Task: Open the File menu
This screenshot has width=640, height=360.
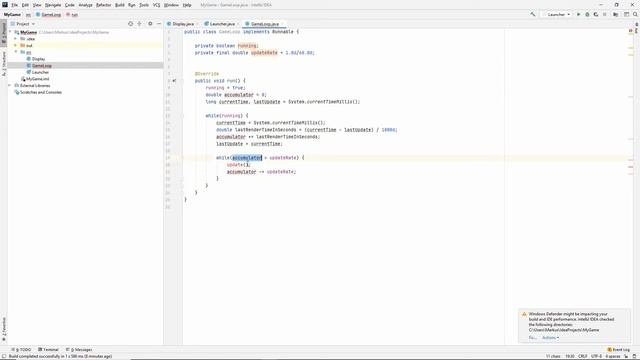Action: click(x=15, y=5)
